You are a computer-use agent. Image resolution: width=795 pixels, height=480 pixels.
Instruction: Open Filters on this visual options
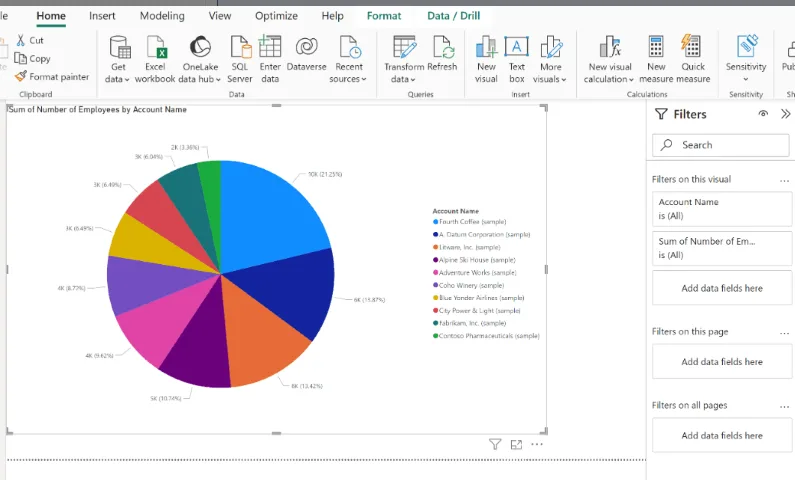[784, 180]
